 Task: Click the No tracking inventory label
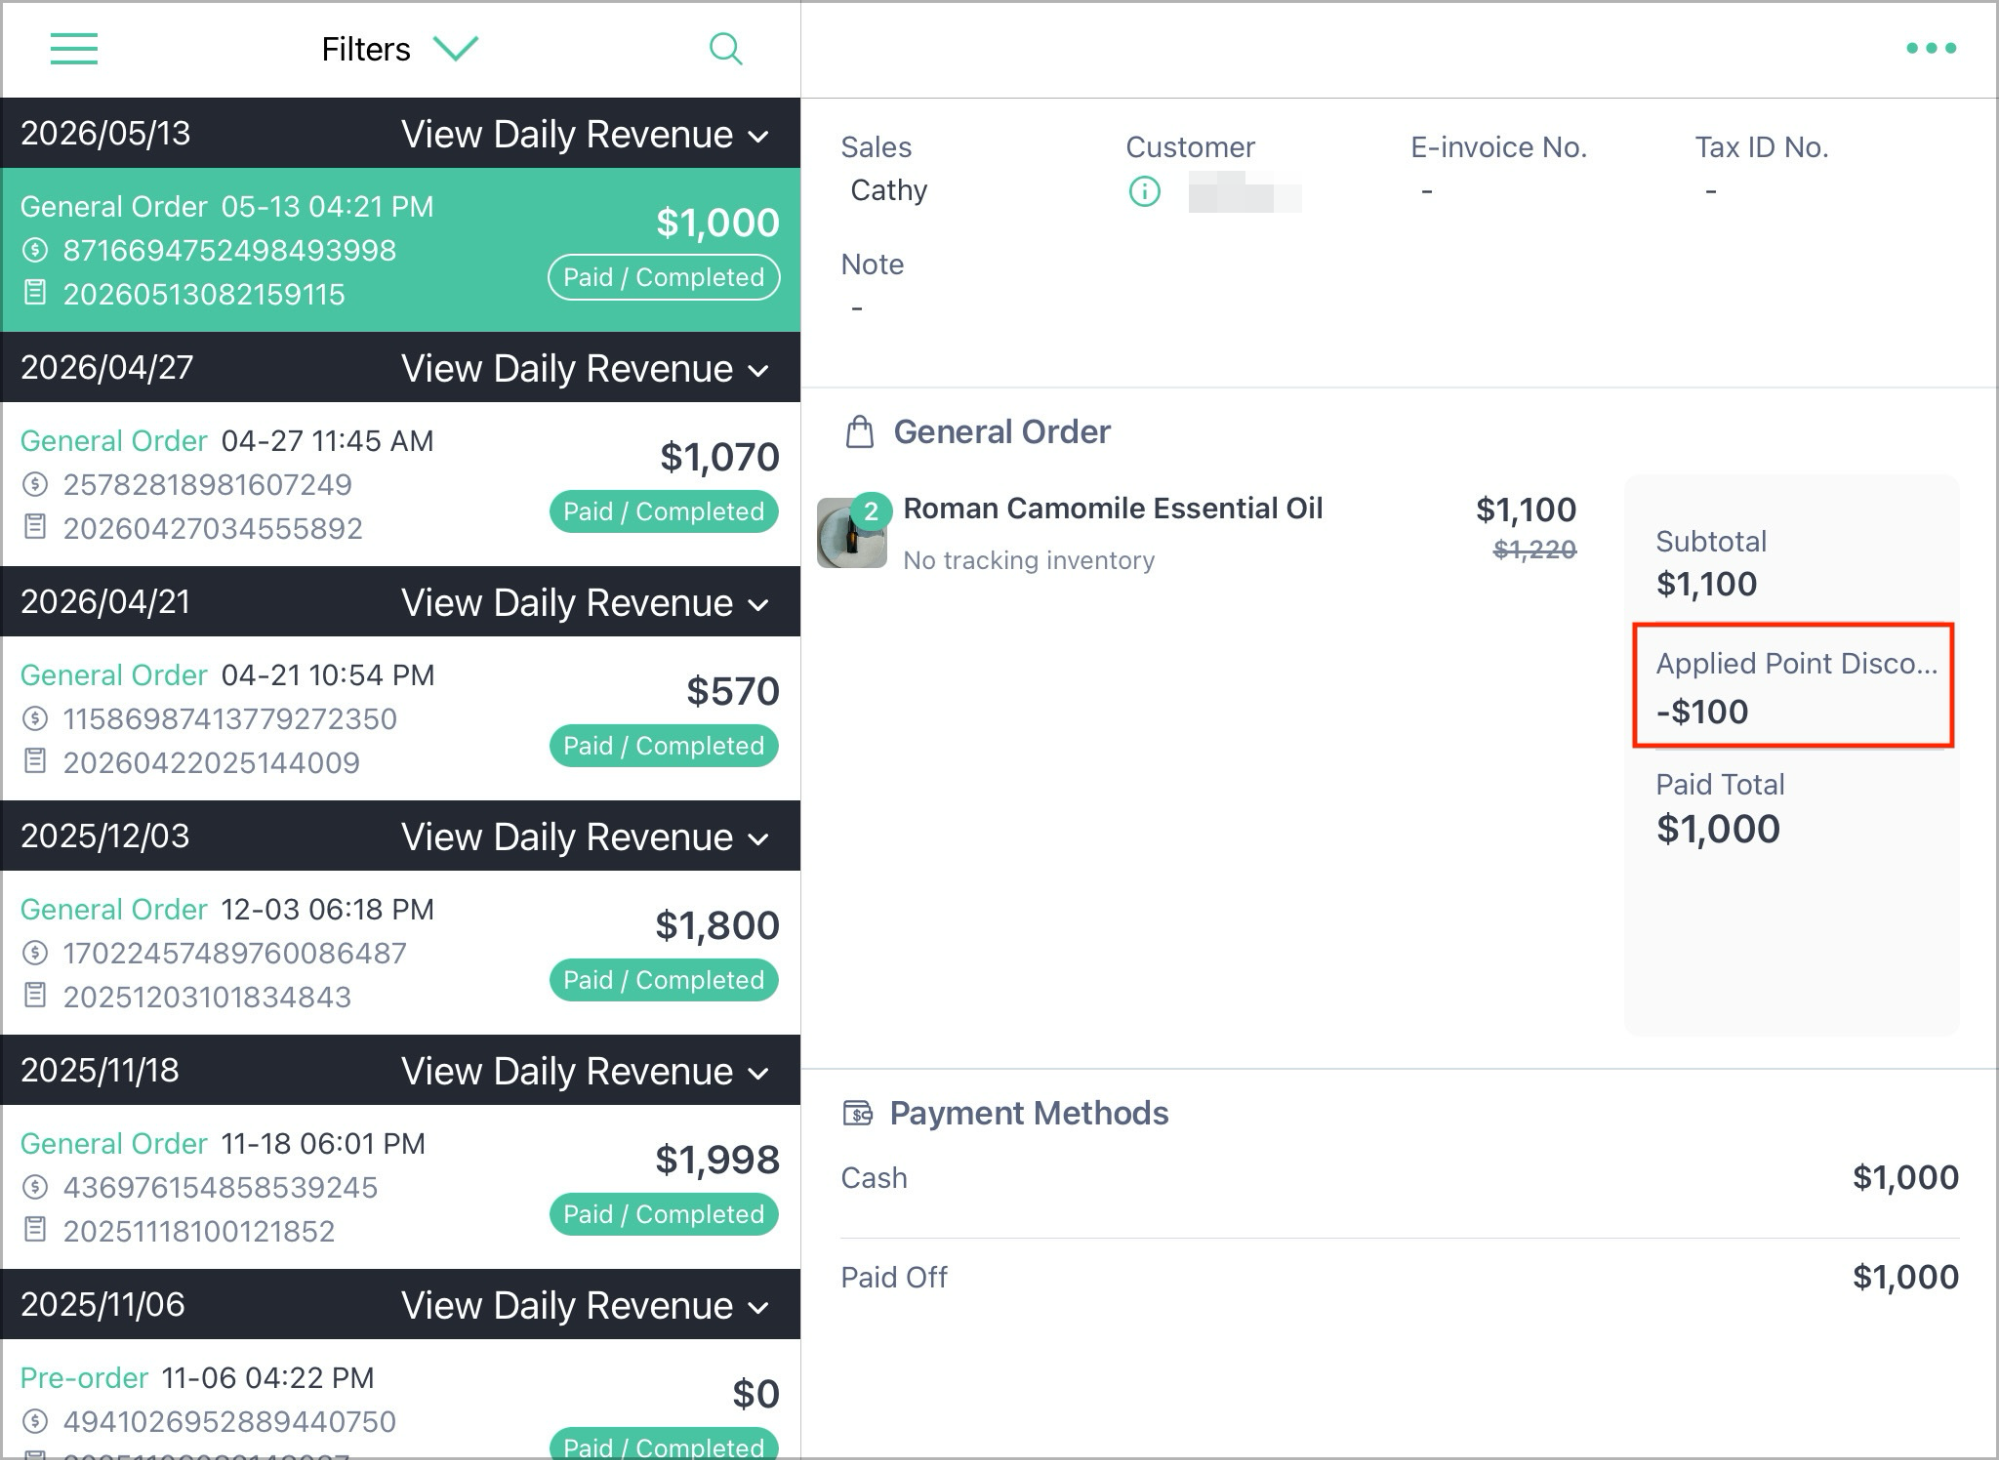coord(1028,560)
